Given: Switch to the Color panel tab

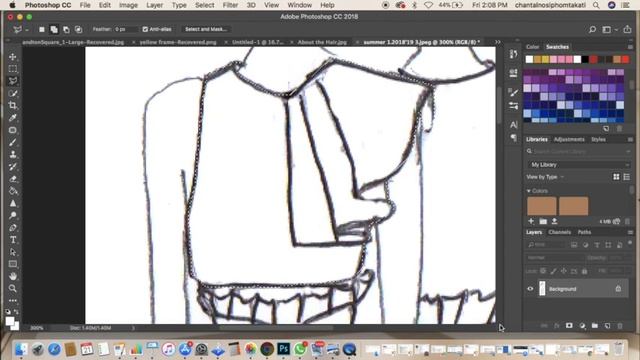Looking at the screenshot, I should click(532, 47).
